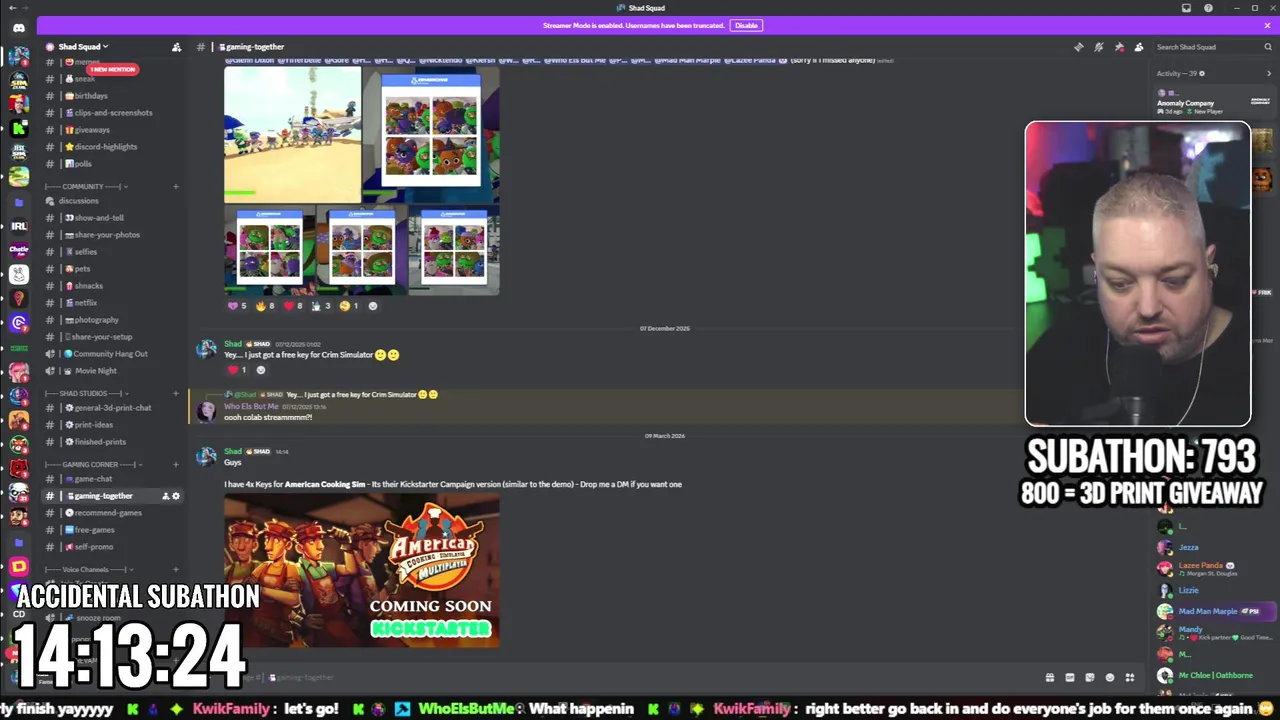Open the giveaways channel
Image resolution: width=1280 pixels, height=720 pixels.
[x=113, y=130]
